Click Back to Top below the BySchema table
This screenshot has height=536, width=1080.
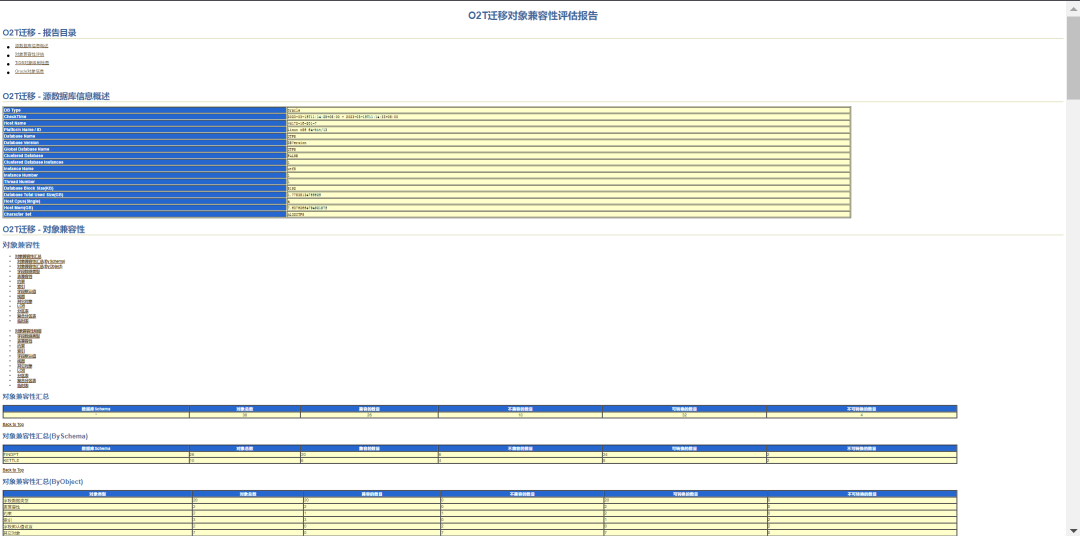13,470
